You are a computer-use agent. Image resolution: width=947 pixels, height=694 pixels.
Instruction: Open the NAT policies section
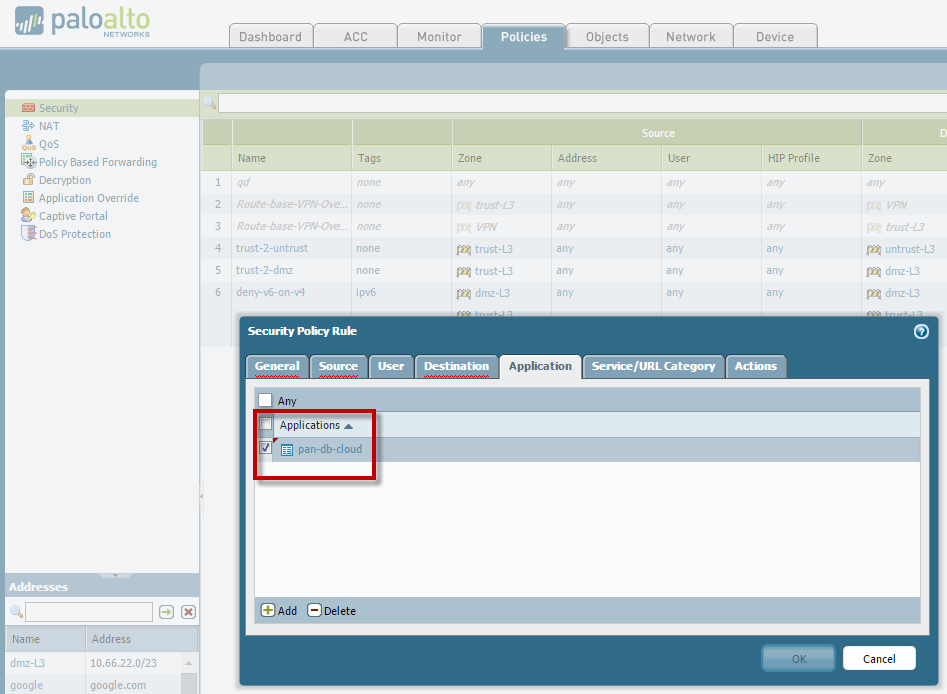click(44, 125)
